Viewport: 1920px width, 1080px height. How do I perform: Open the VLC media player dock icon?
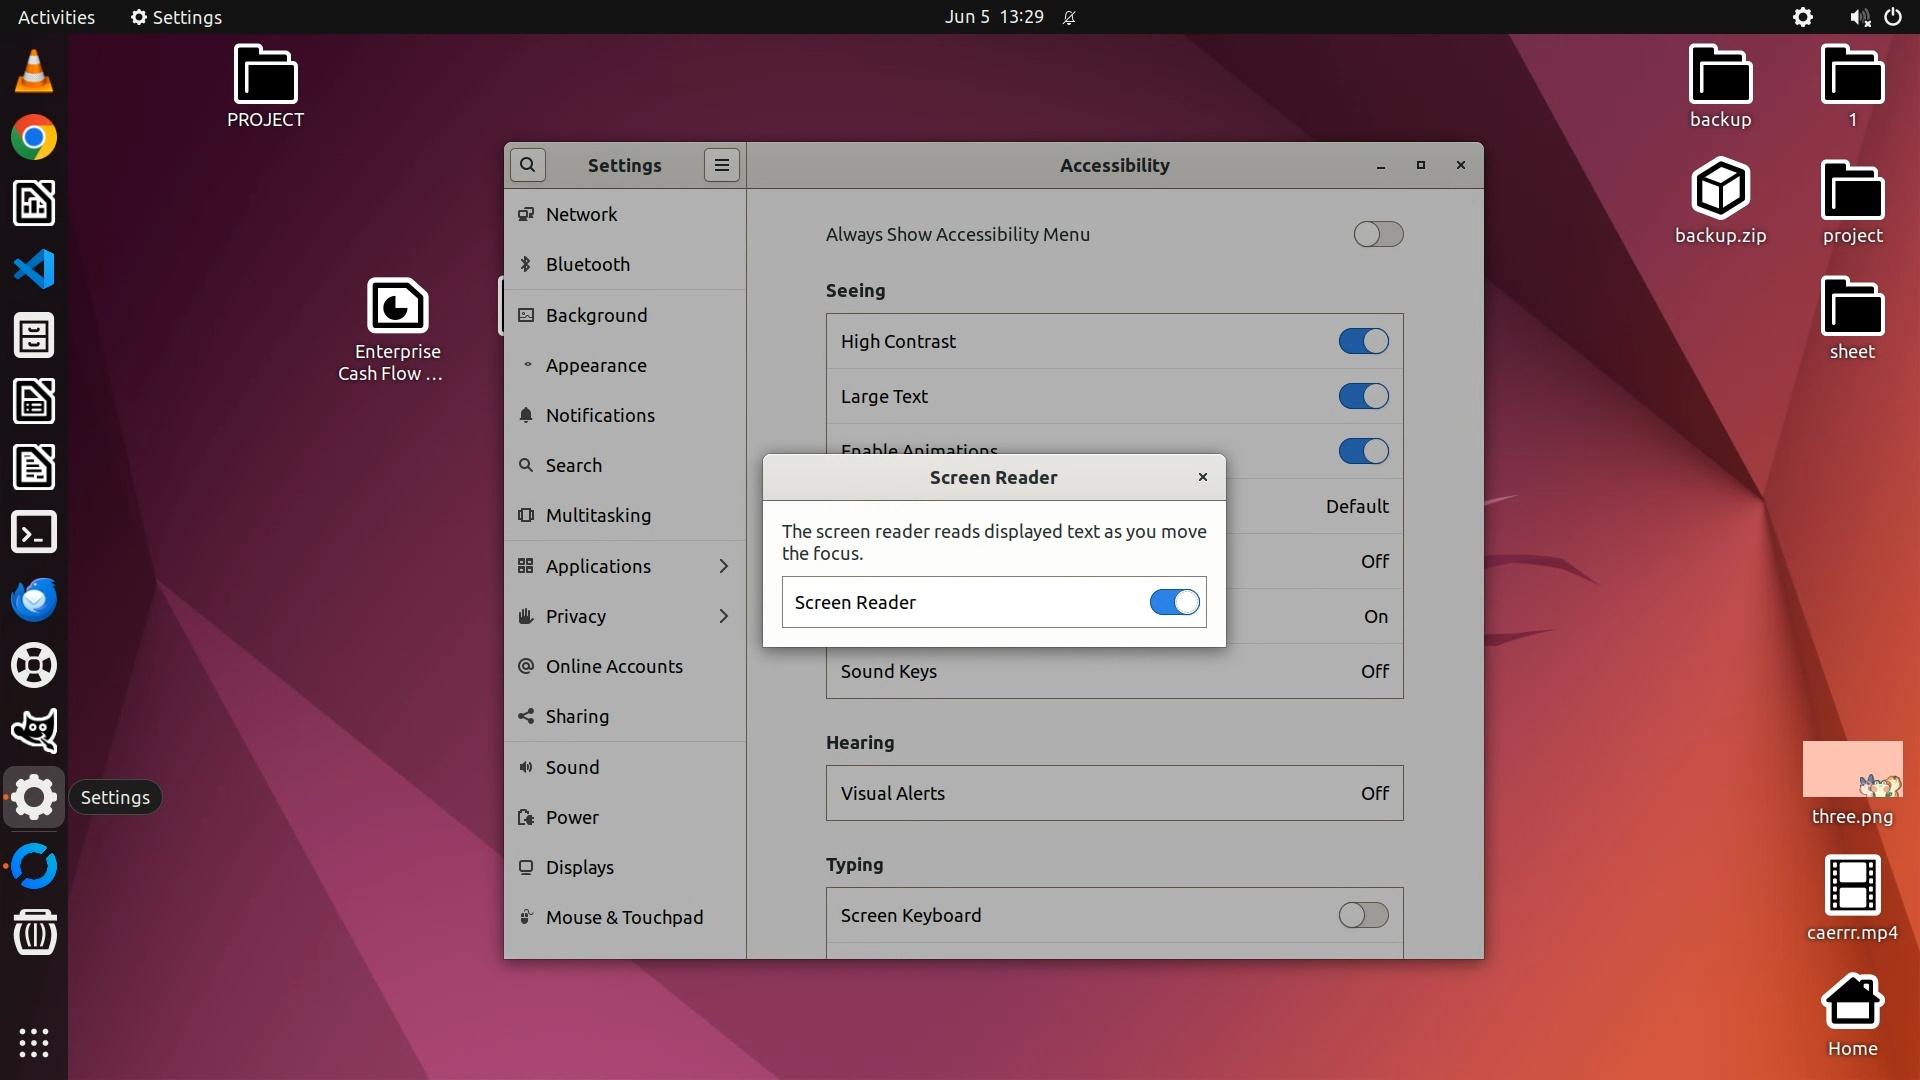(x=34, y=72)
